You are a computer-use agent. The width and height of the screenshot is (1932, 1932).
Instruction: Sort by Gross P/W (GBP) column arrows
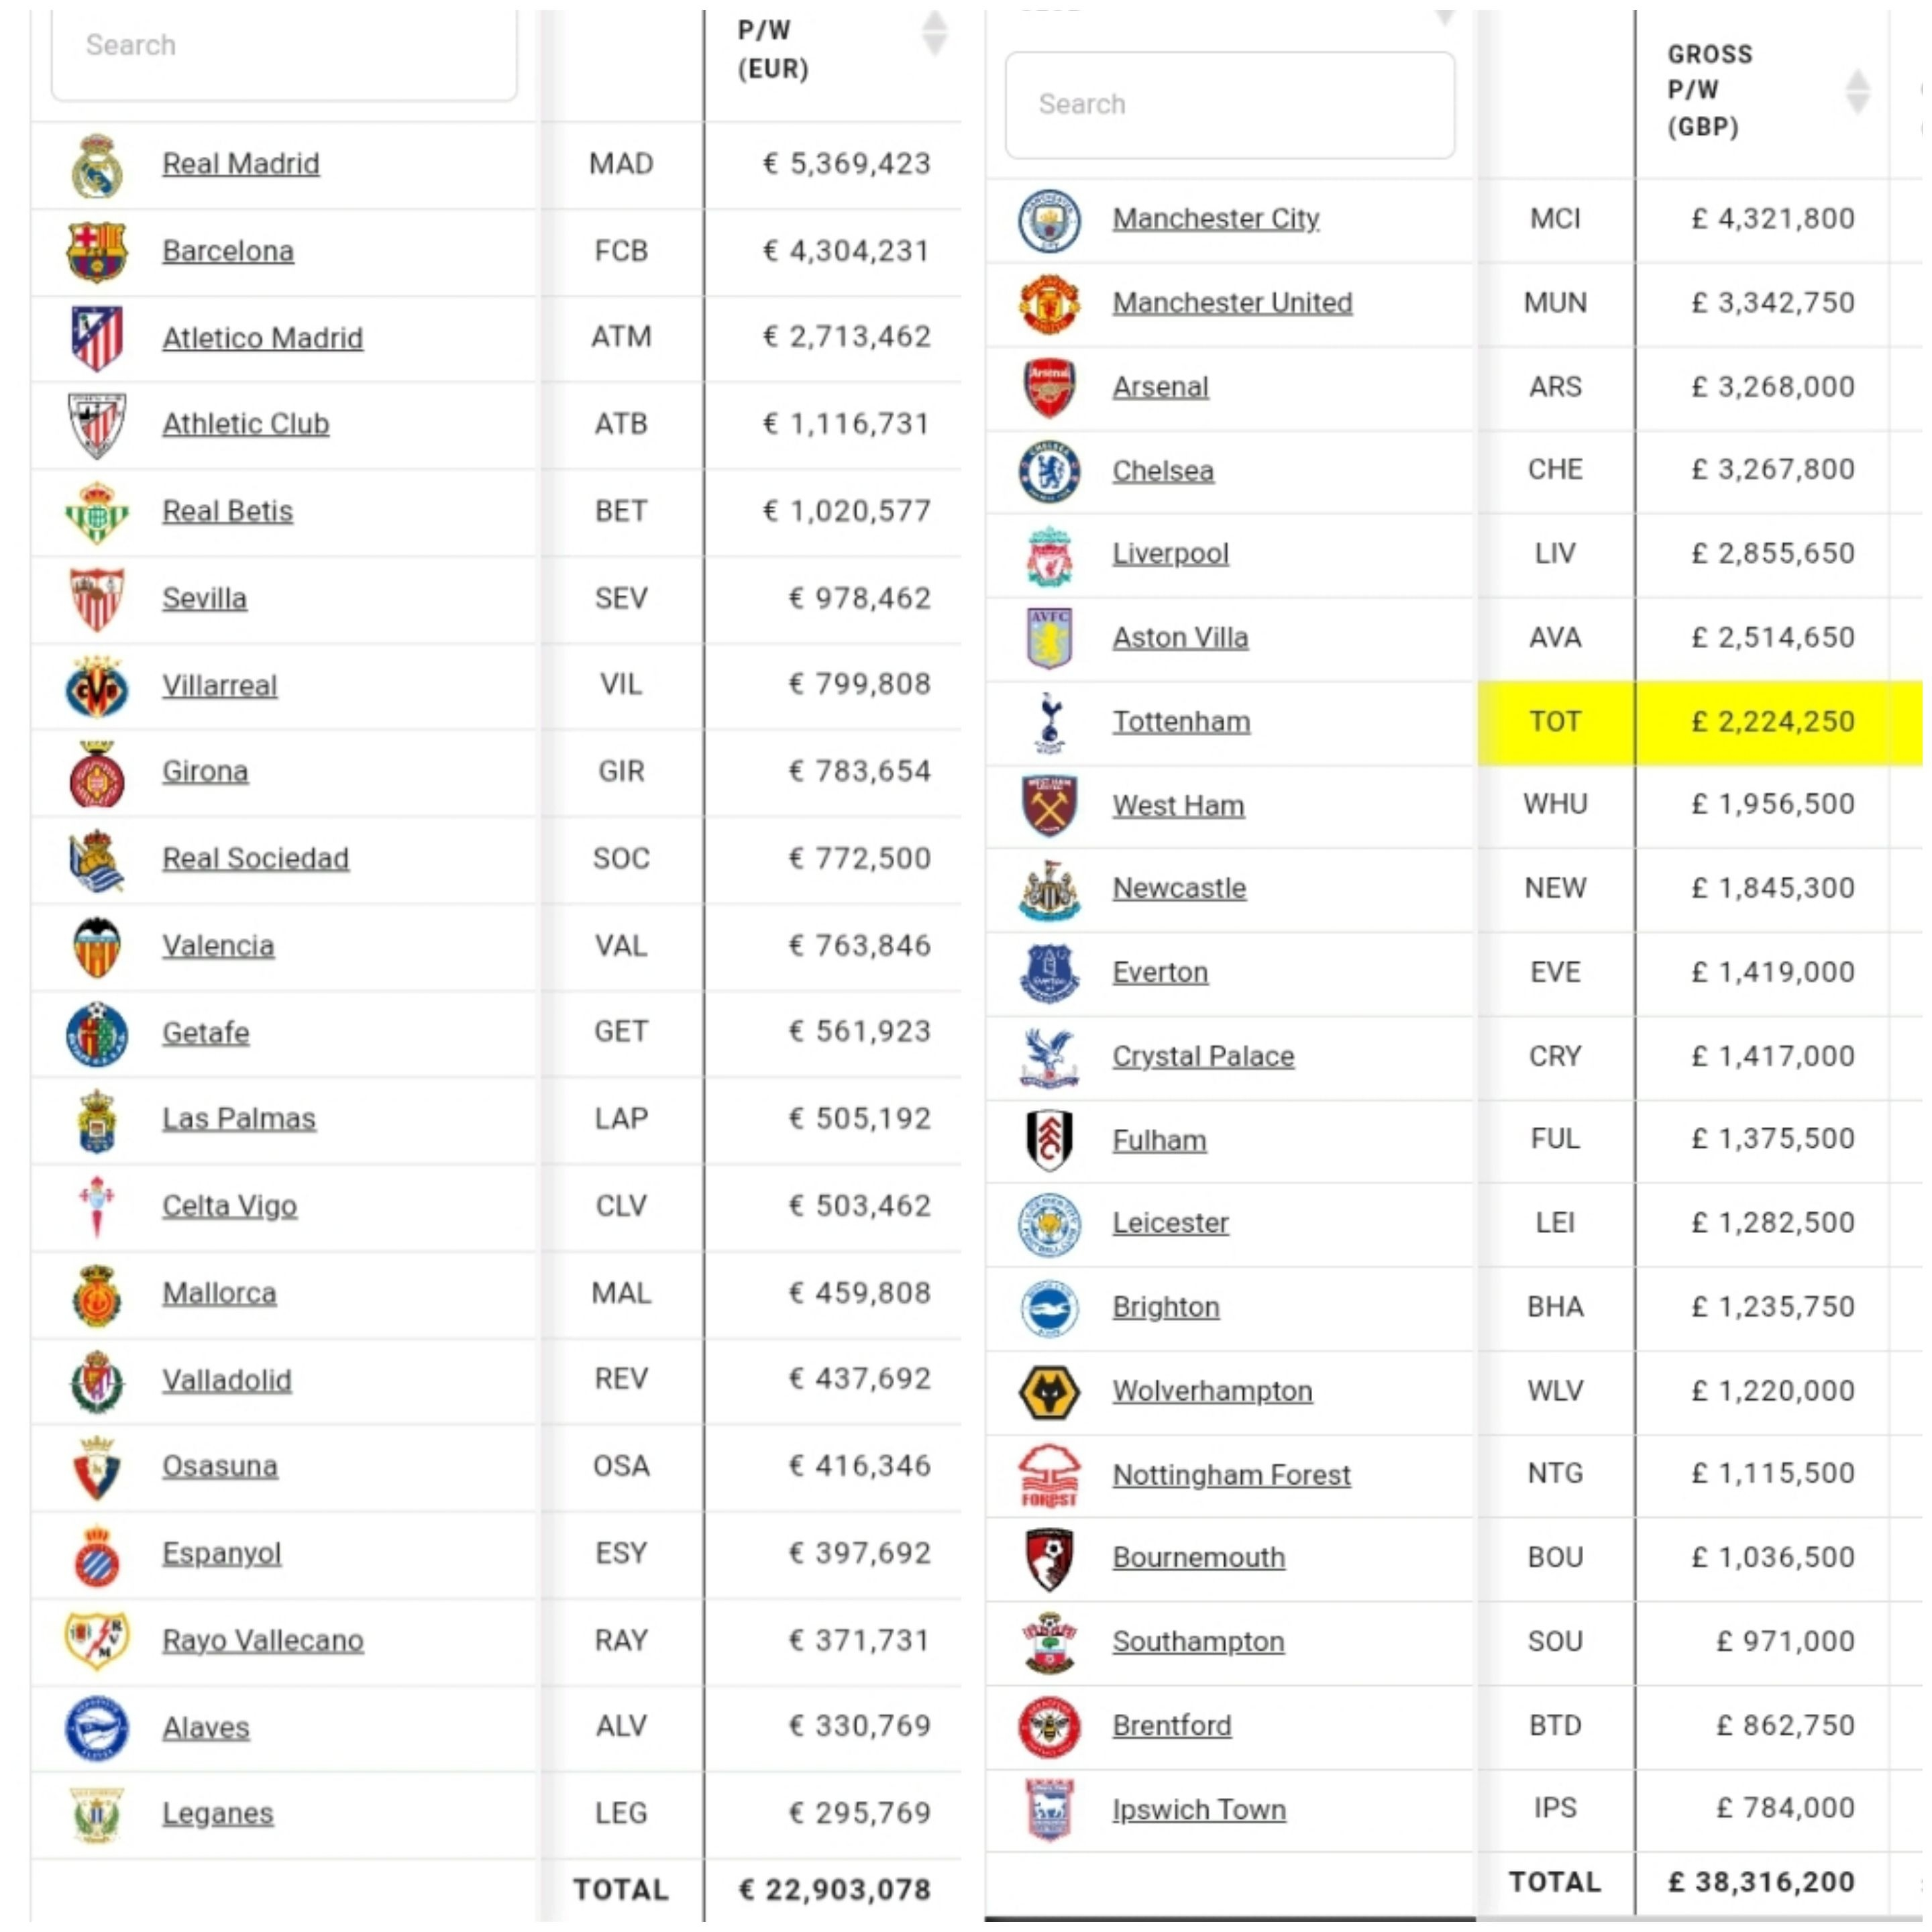pos(1857,92)
